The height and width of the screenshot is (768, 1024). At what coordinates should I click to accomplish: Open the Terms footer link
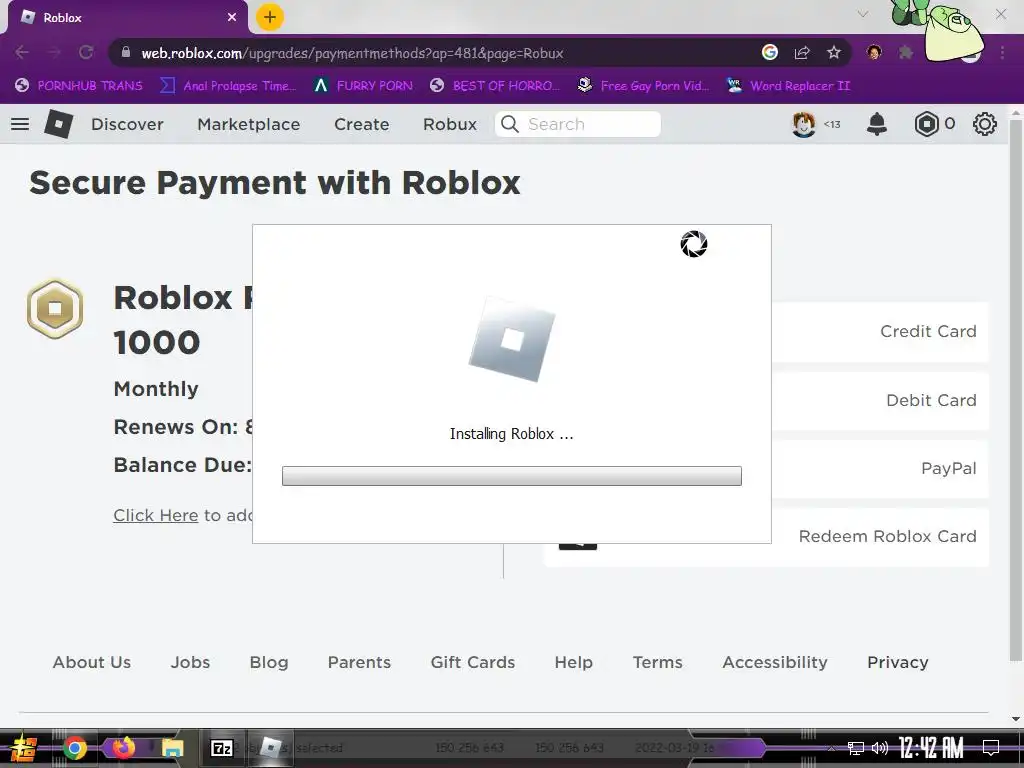658,662
